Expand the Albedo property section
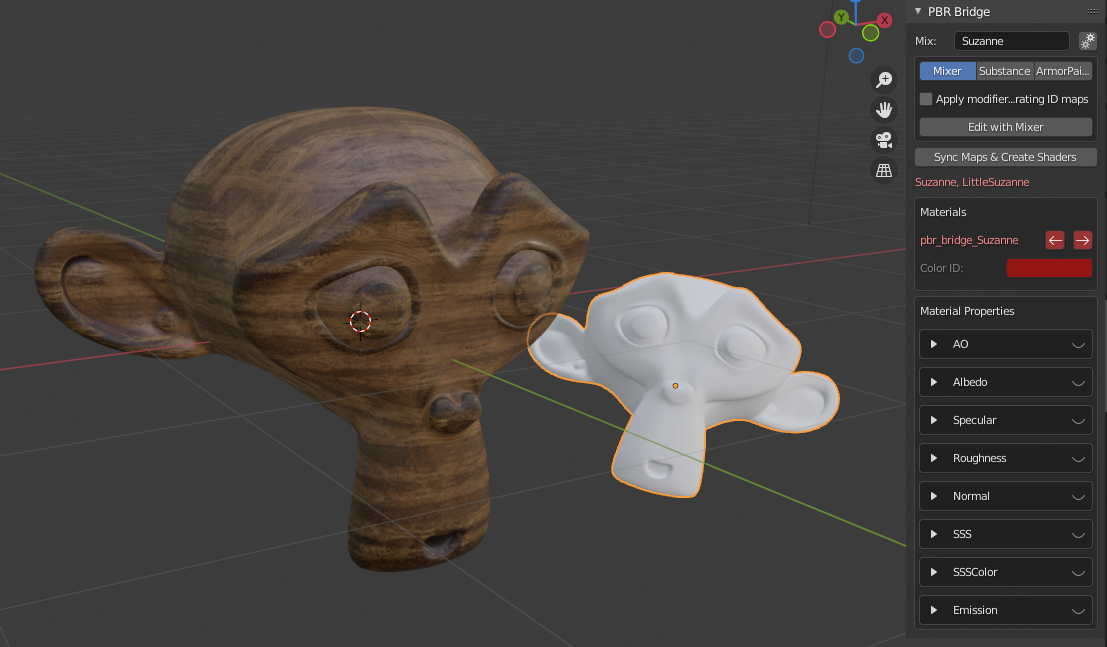1107x647 pixels. (934, 382)
